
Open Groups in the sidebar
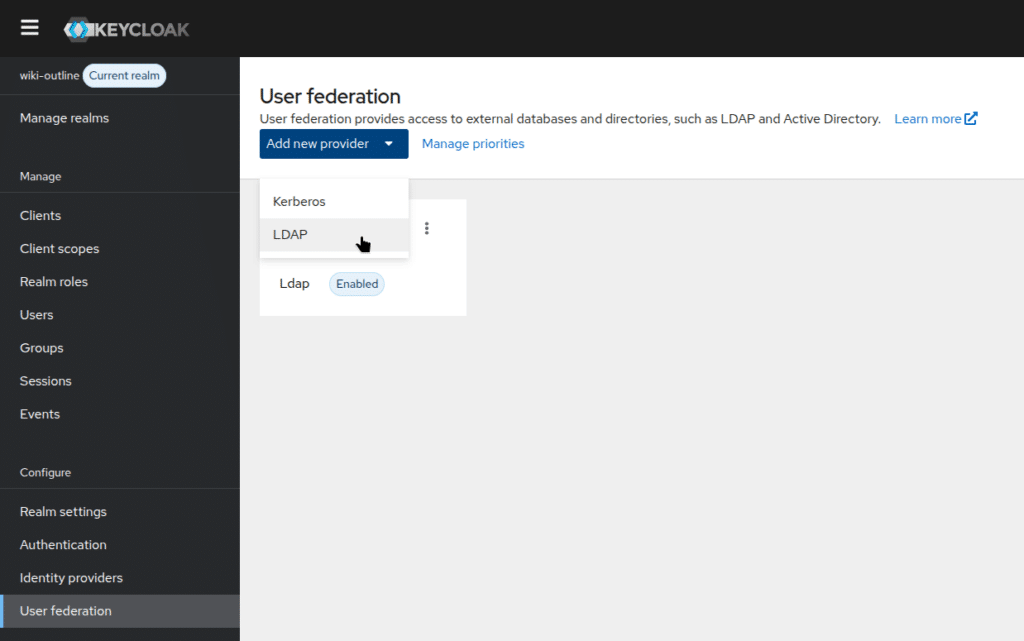point(41,348)
